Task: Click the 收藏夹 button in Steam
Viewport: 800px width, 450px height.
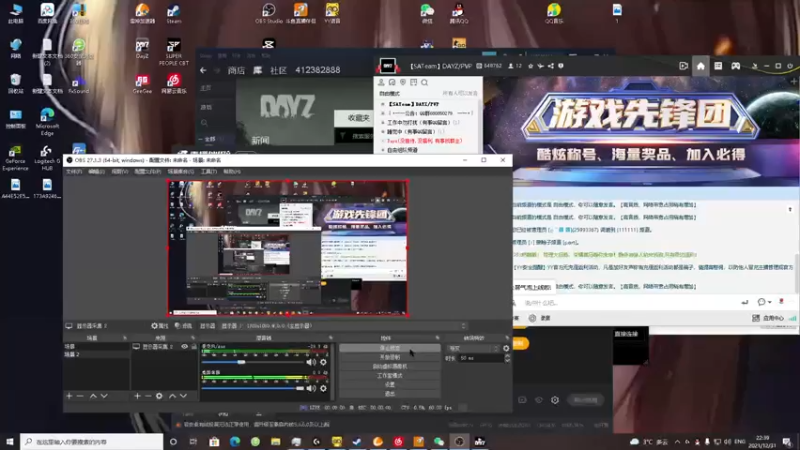Action: [x=358, y=118]
